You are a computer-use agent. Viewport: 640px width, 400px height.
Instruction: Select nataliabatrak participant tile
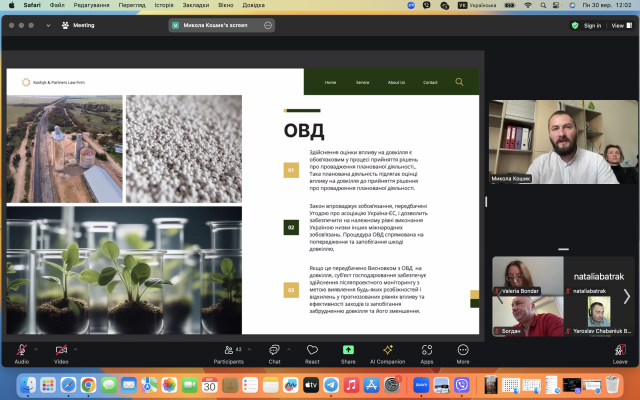tap(599, 276)
